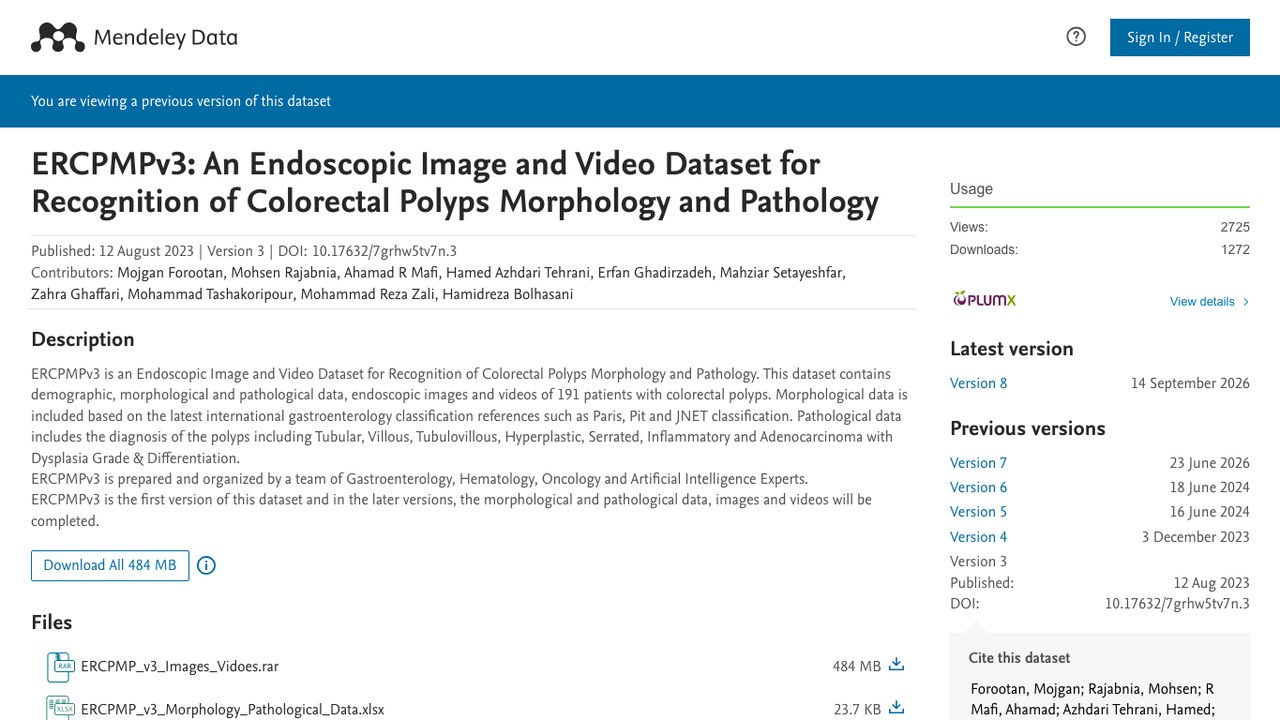Open contributor Erfan Ghadirzadeh's profile

tap(654, 273)
